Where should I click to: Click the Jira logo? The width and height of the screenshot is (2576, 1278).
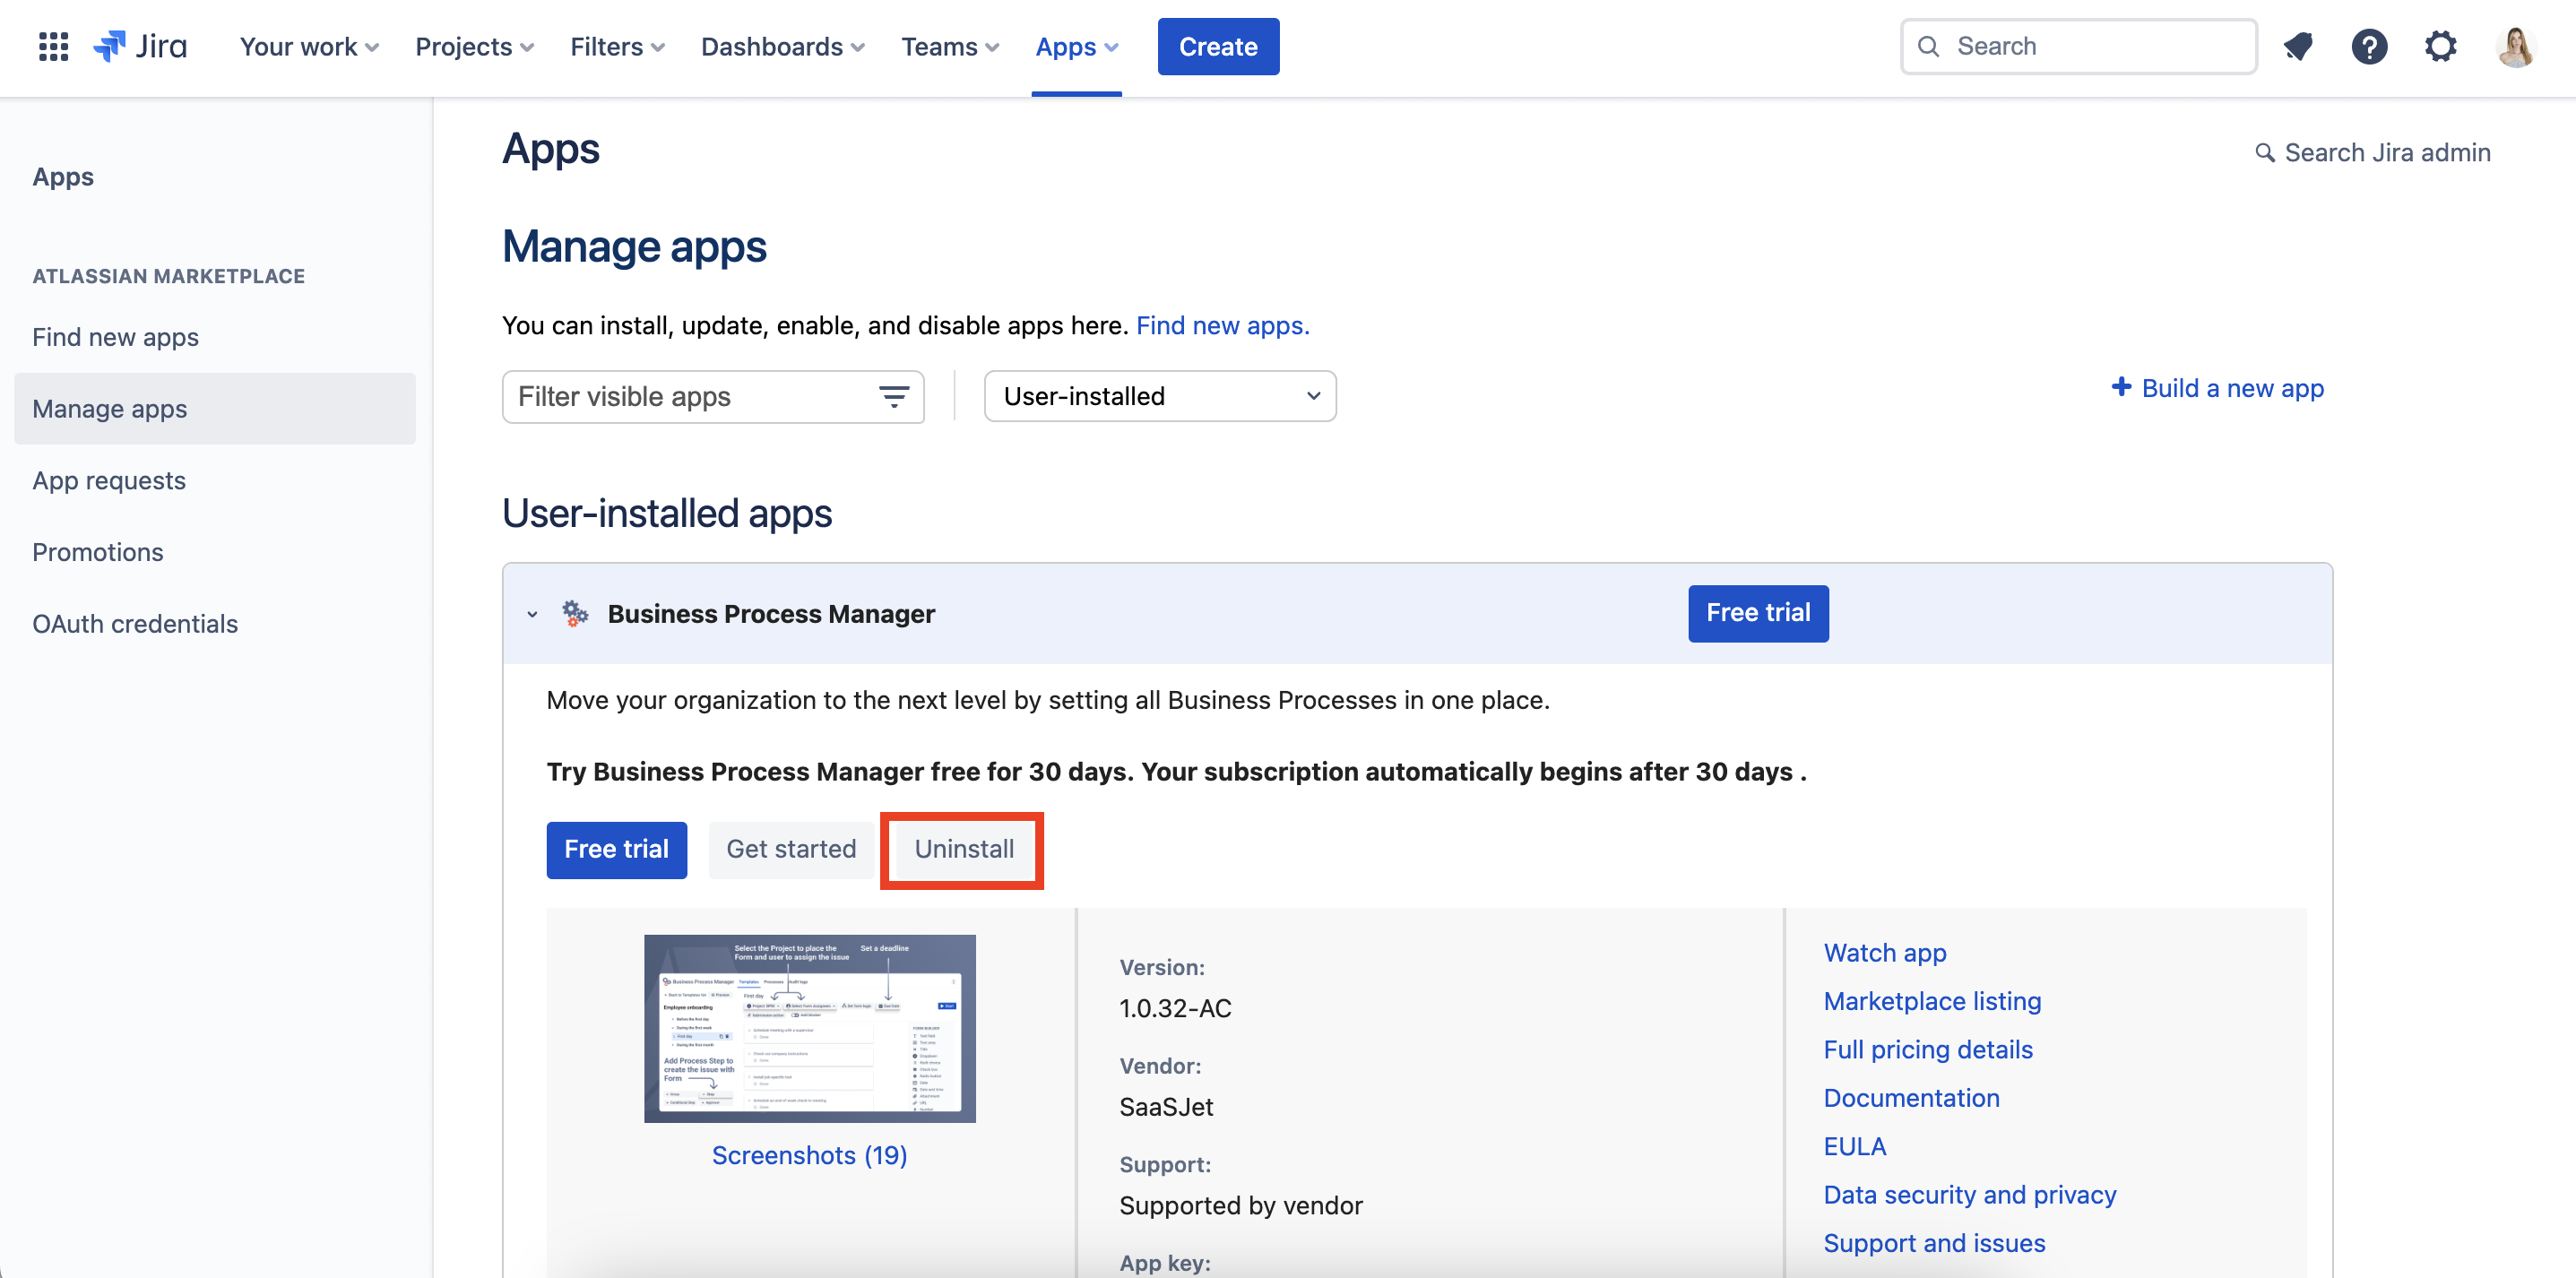pyautogui.click(x=140, y=46)
